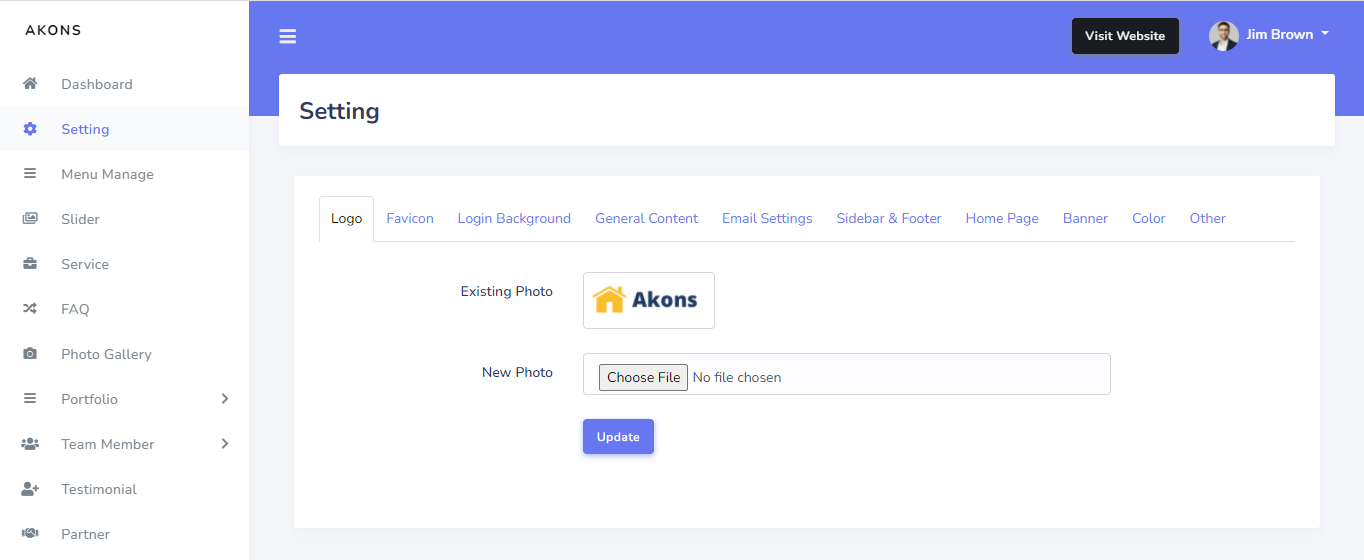
Task: Expand the Portfolio submenu chevron
Action: (225, 399)
